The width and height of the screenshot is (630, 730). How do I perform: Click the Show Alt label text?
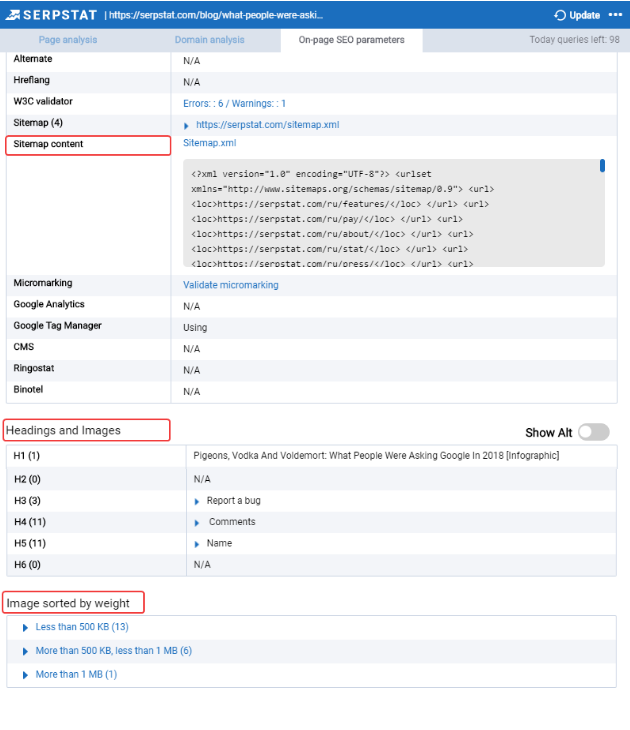click(x=549, y=433)
